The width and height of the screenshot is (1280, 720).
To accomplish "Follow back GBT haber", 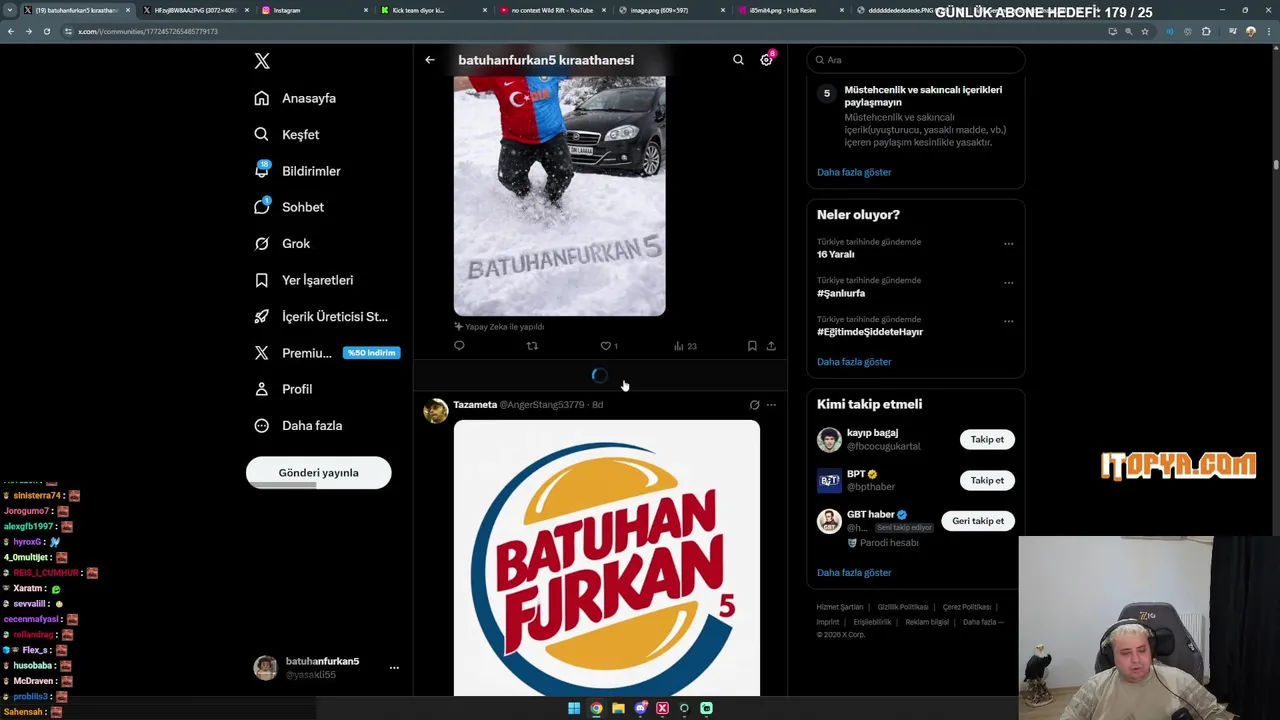I will pyautogui.click(x=978, y=521).
